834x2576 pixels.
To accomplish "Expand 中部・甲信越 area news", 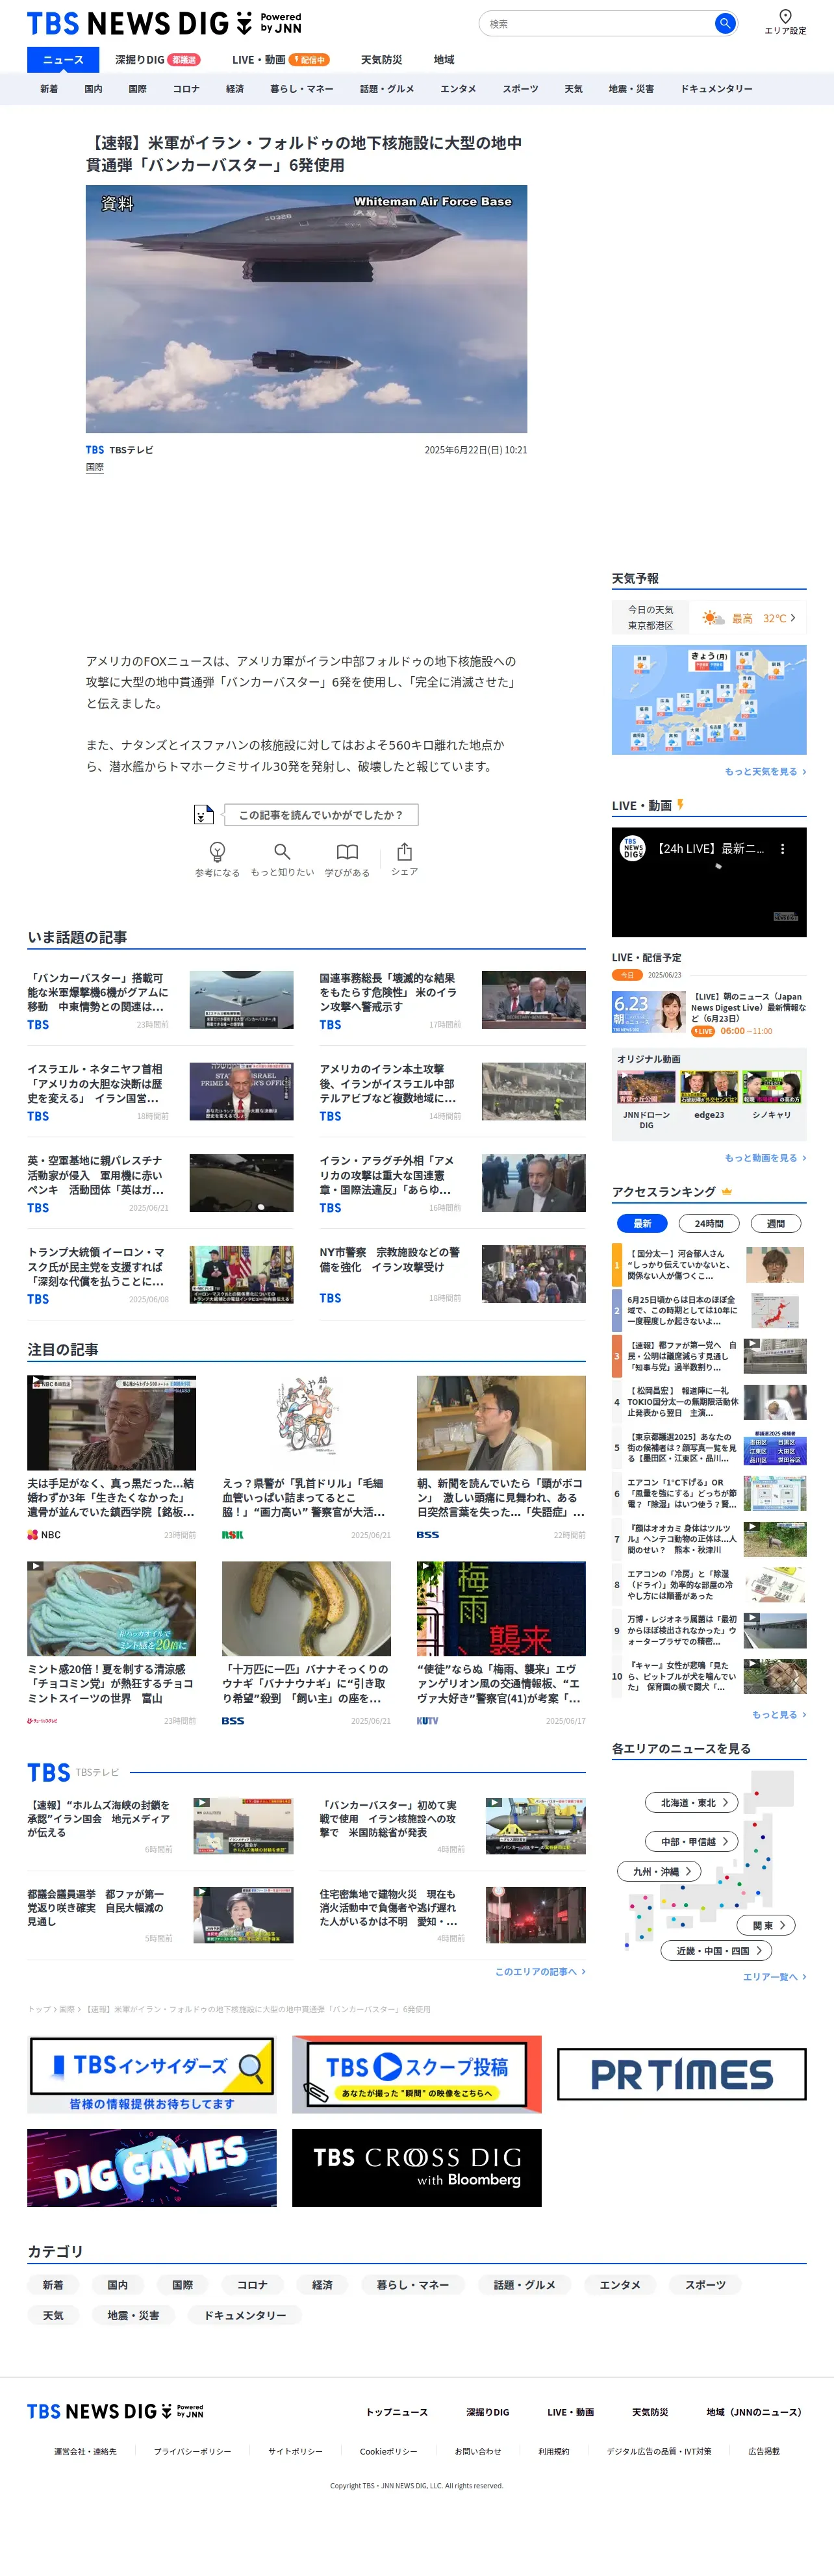I will [692, 1841].
